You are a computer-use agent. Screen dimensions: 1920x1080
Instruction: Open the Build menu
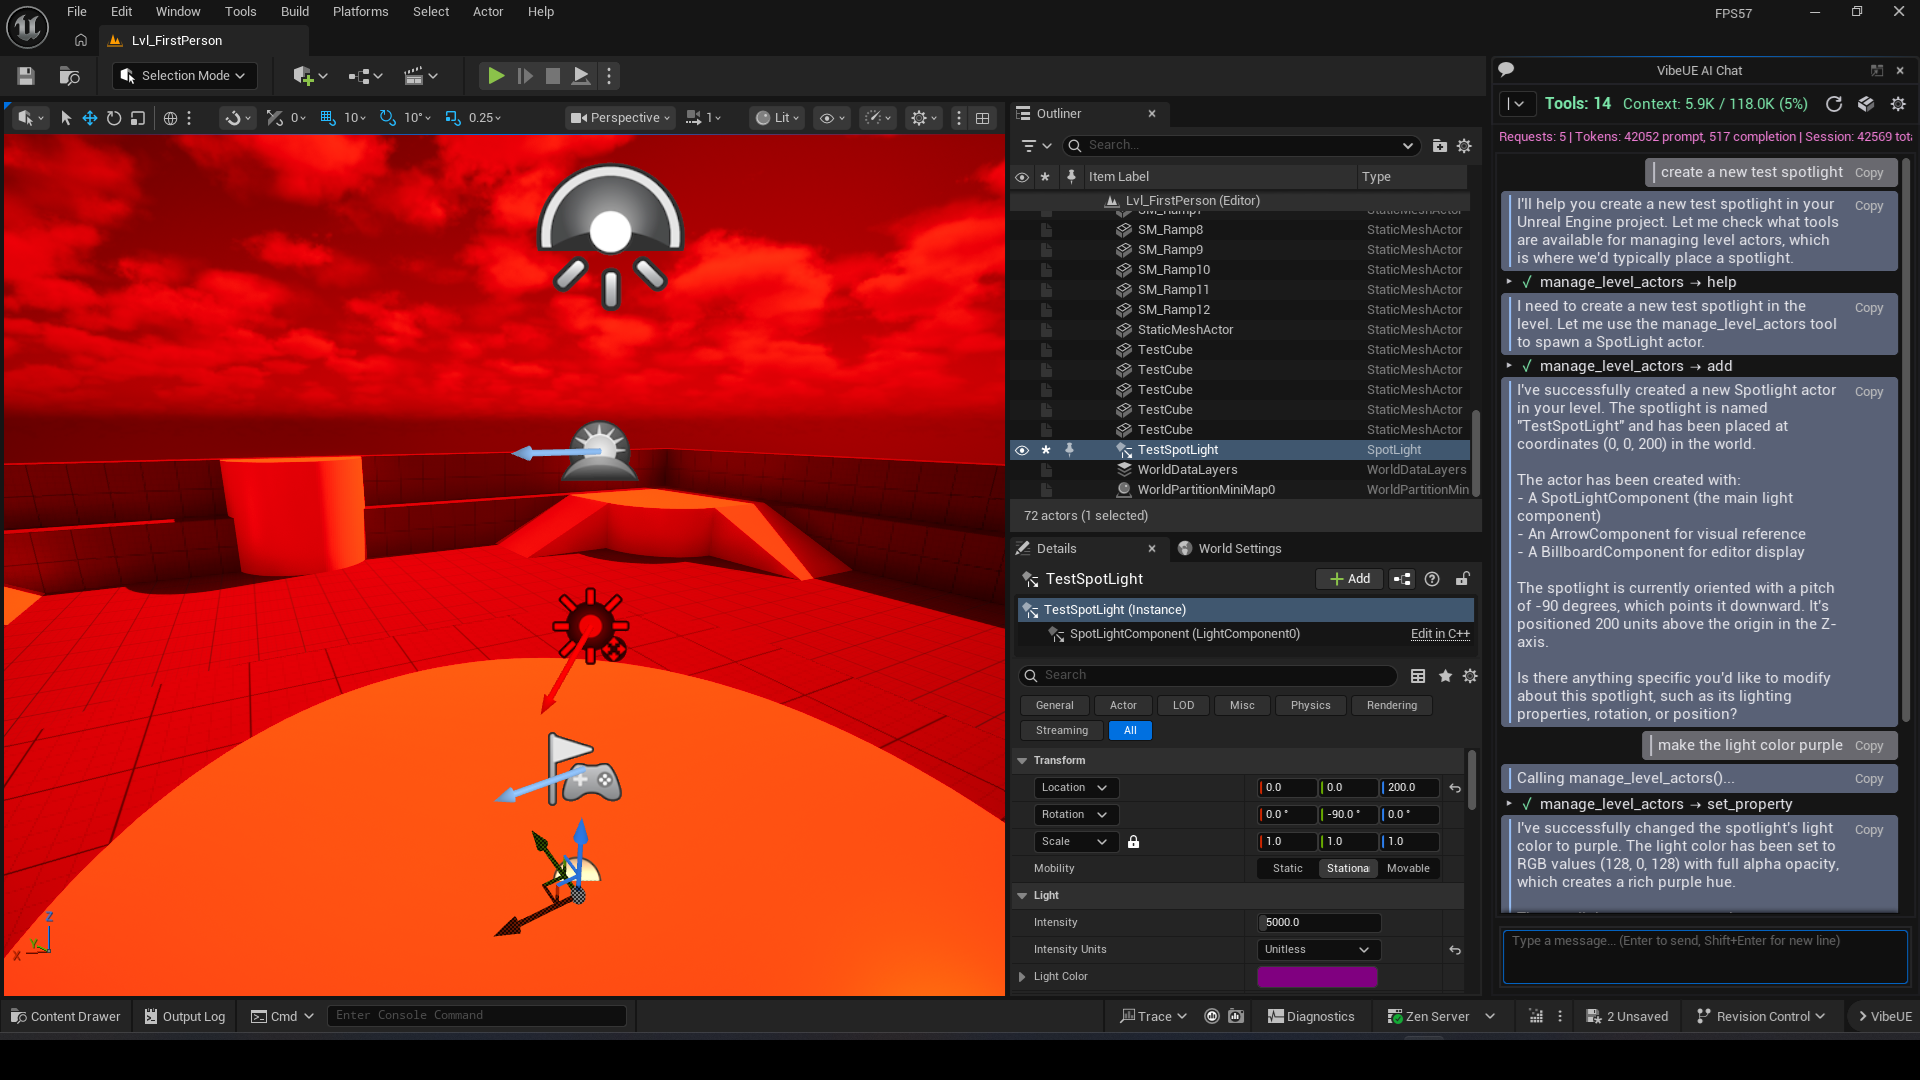click(294, 12)
